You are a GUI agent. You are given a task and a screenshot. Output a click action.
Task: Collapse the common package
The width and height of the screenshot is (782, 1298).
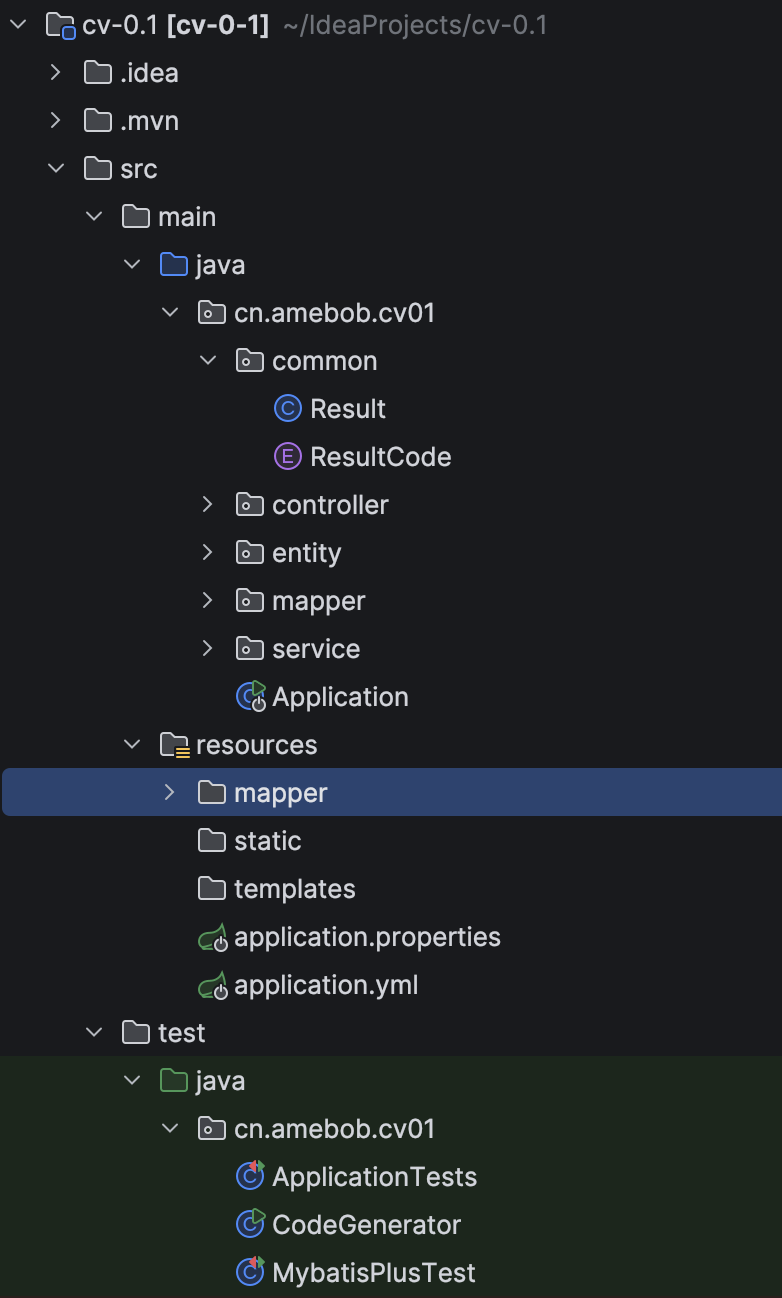(208, 361)
